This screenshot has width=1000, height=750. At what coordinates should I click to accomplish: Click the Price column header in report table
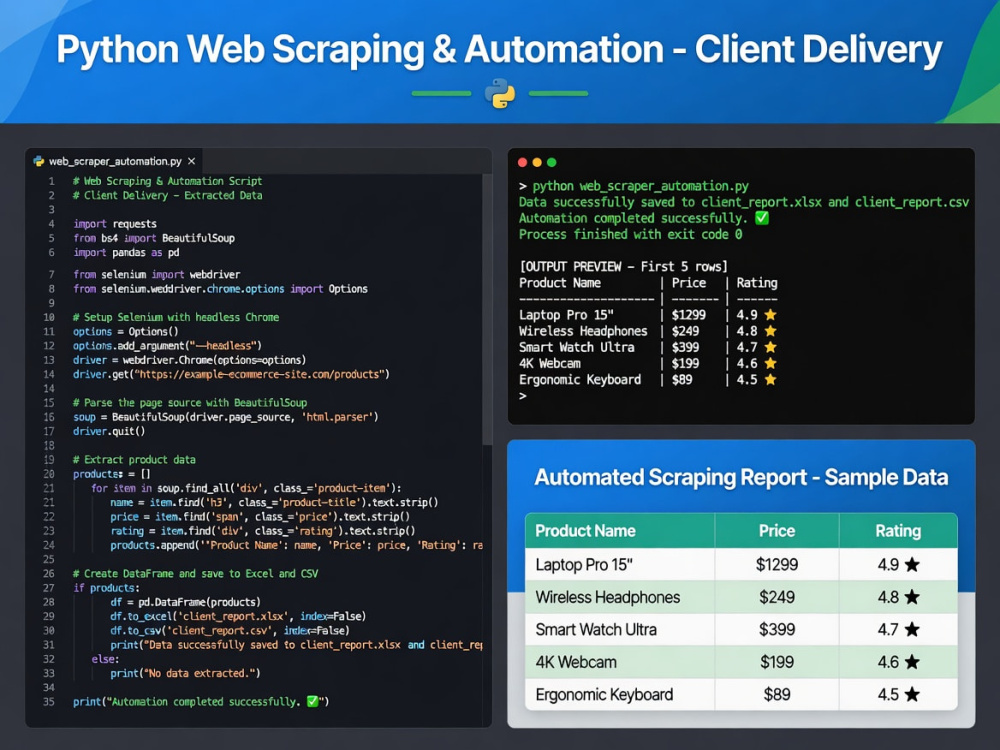(777, 531)
